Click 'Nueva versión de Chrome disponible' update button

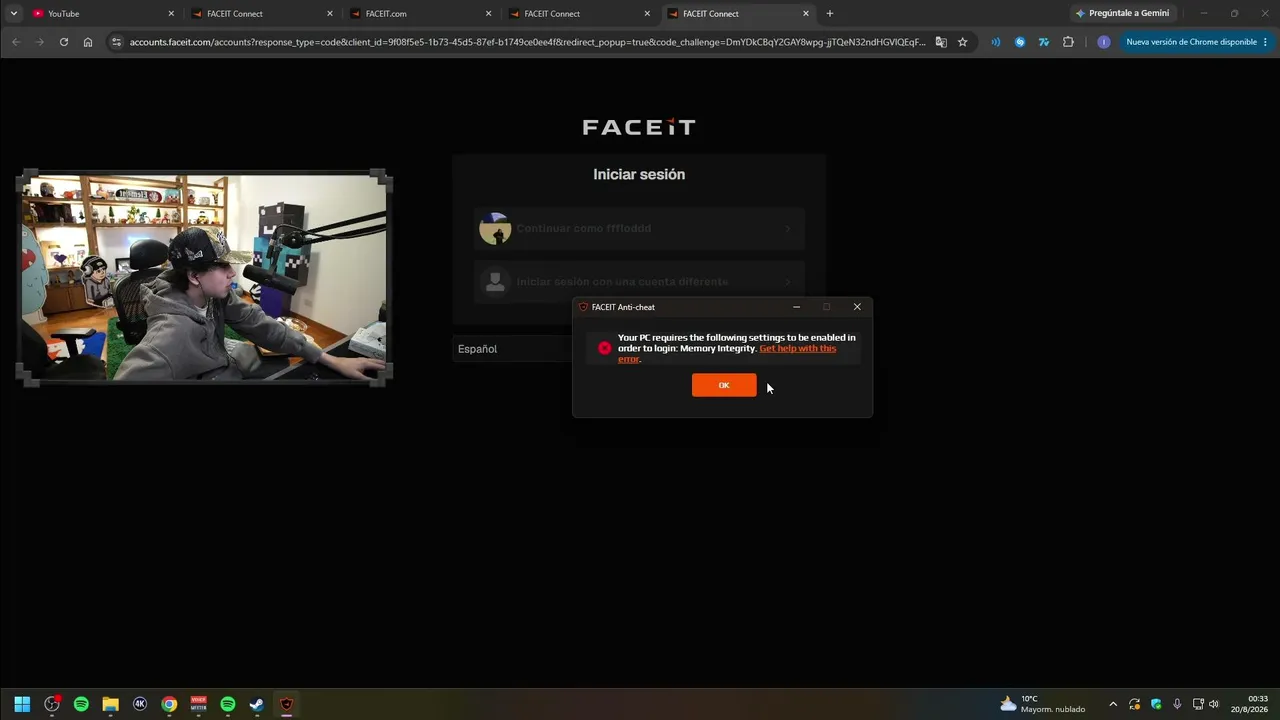[x=1191, y=42]
